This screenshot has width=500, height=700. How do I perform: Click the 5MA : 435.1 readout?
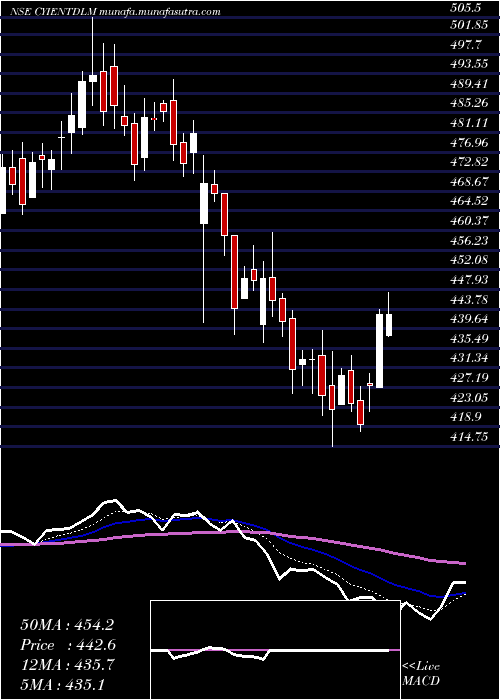tap(62, 684)
